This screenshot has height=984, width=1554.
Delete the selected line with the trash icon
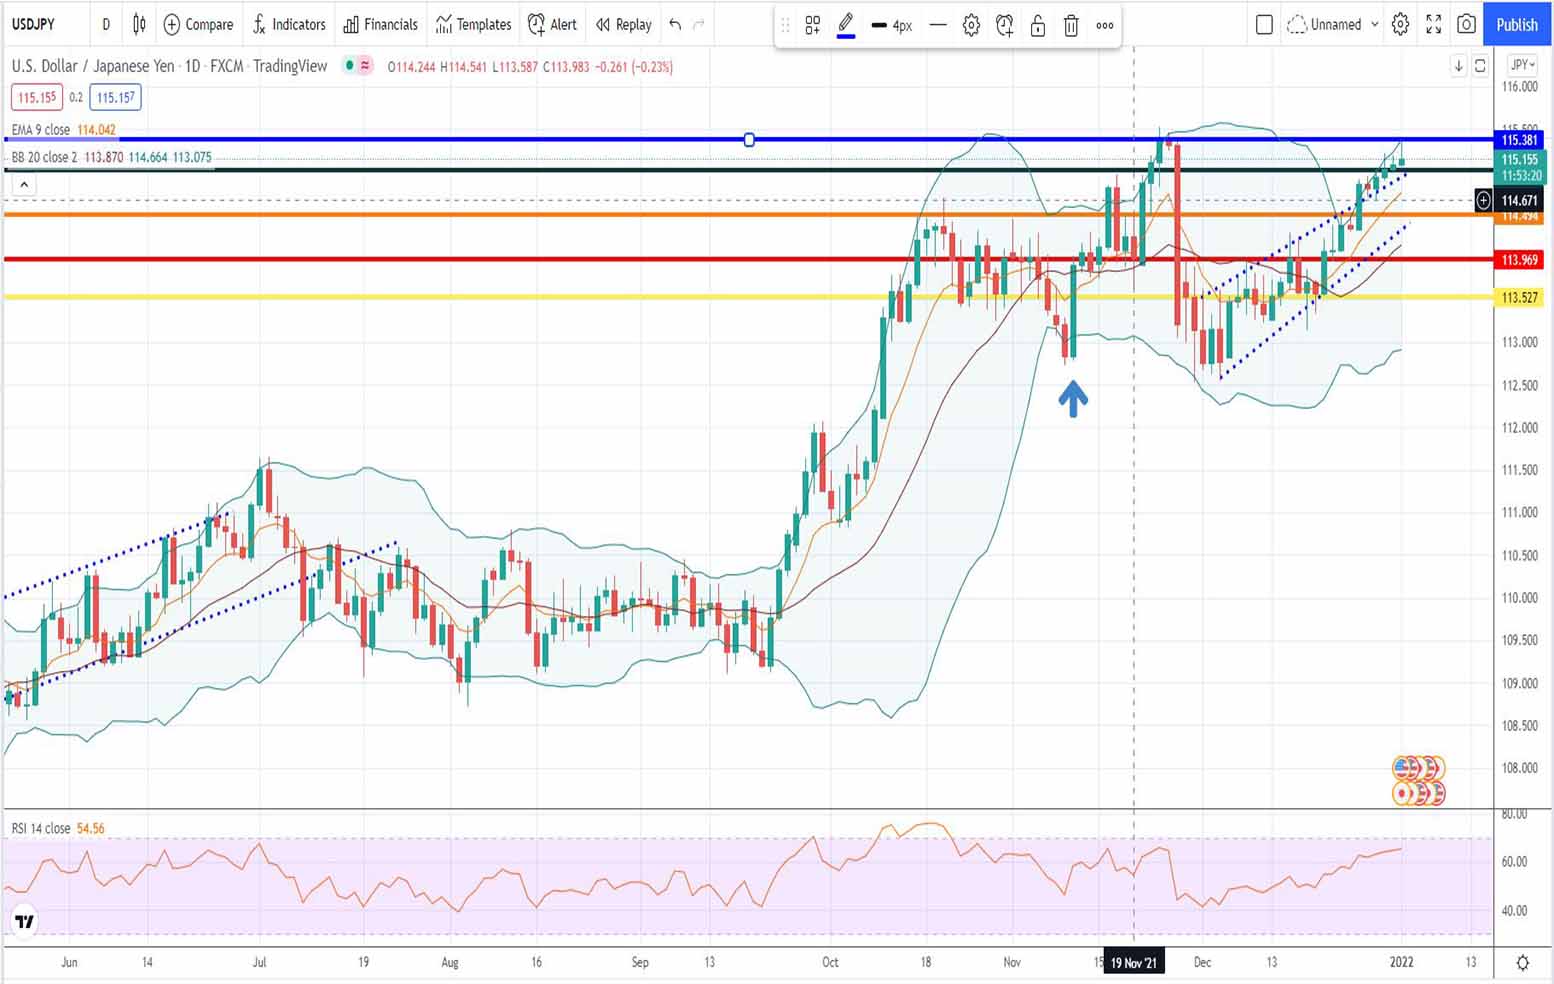(x=1071, y=26)
